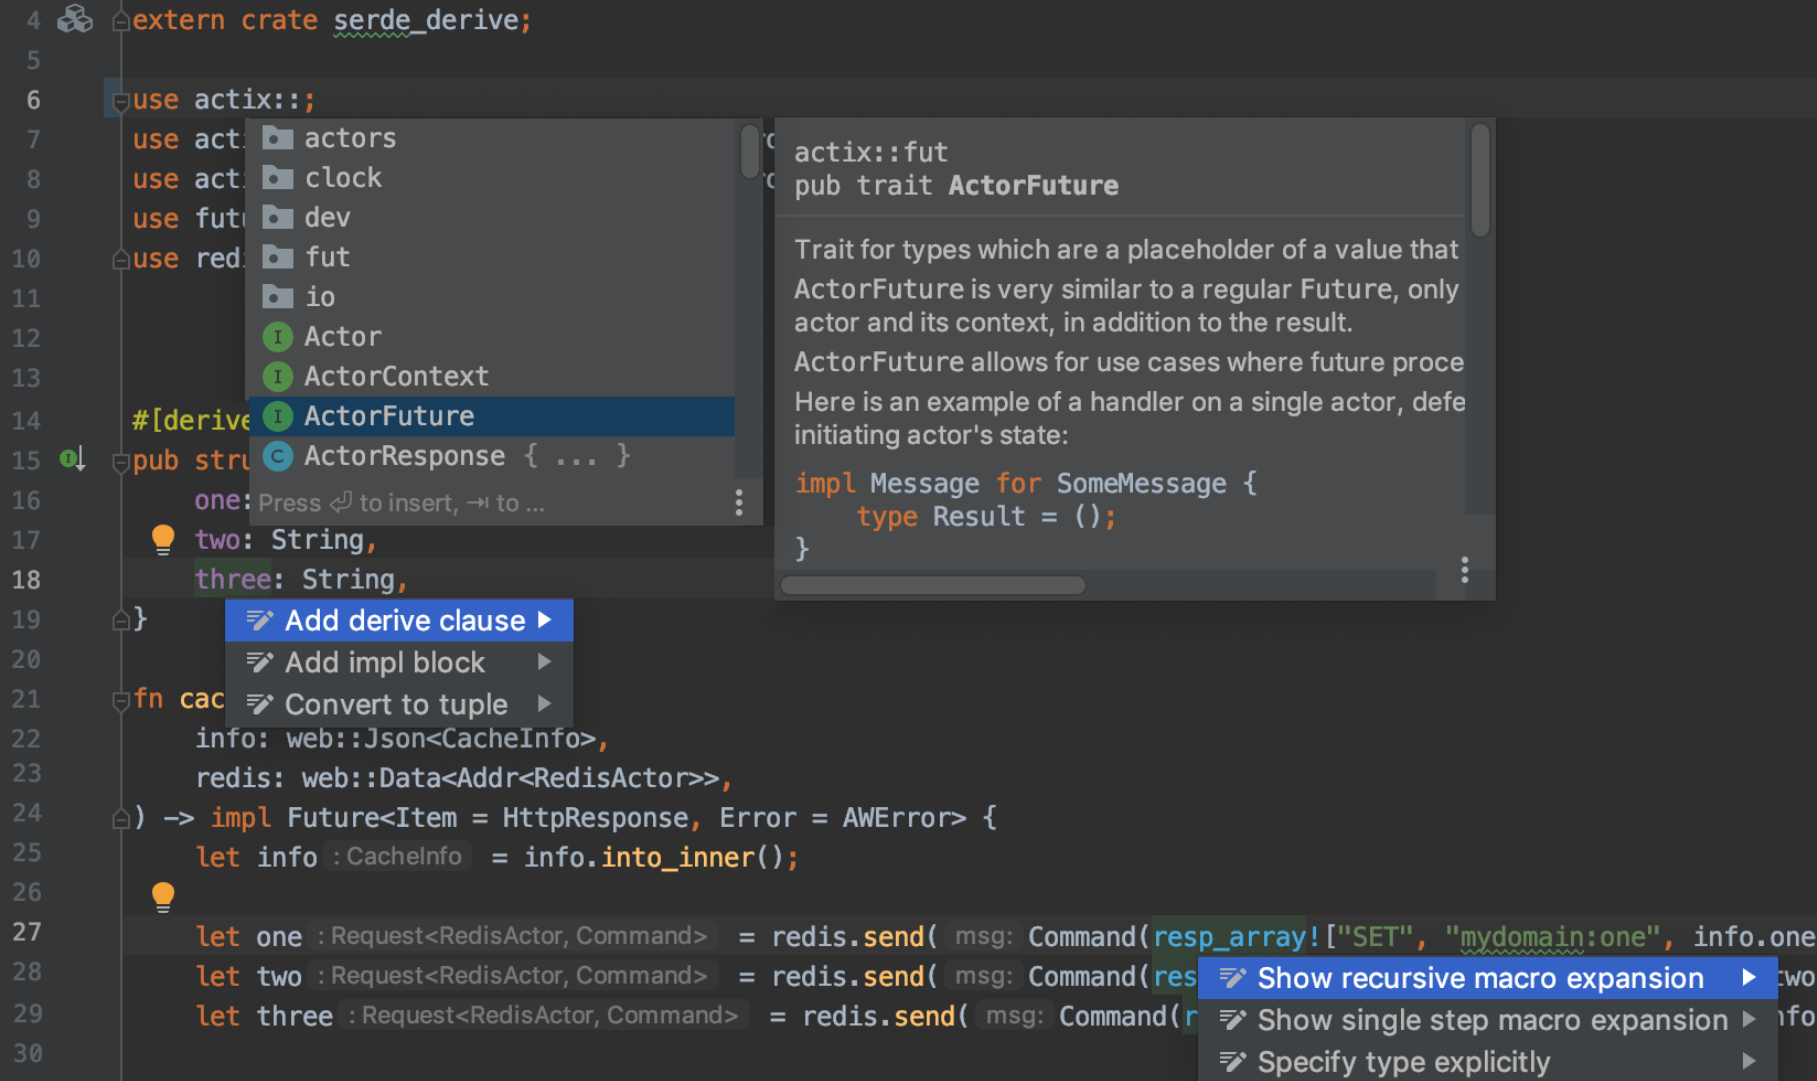This screenshot has width=1817, height=1081.
Task: Expand the Show recursive macro expansion submenu
Action: pyautogui.click(x=1751, y=978)
